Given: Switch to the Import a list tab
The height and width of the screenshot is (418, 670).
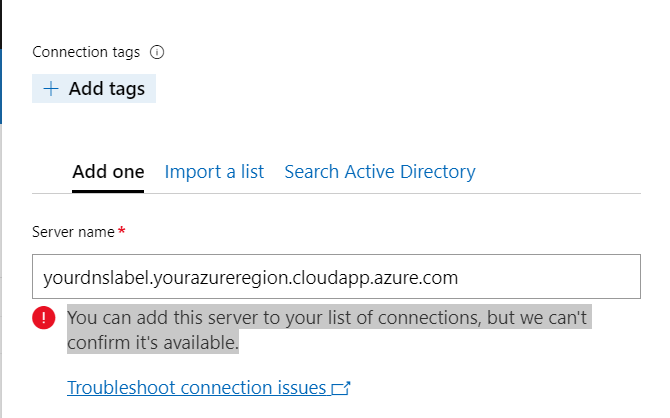Looking at the screenshot, I should tap(214, 172).
